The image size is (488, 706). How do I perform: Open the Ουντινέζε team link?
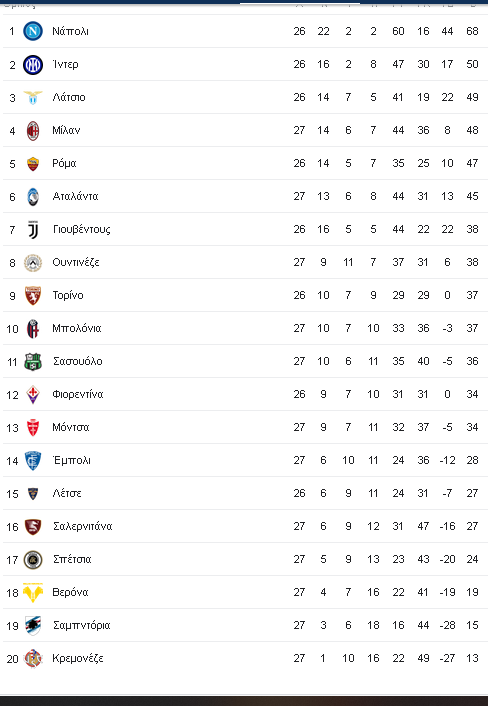click(76, 262)
